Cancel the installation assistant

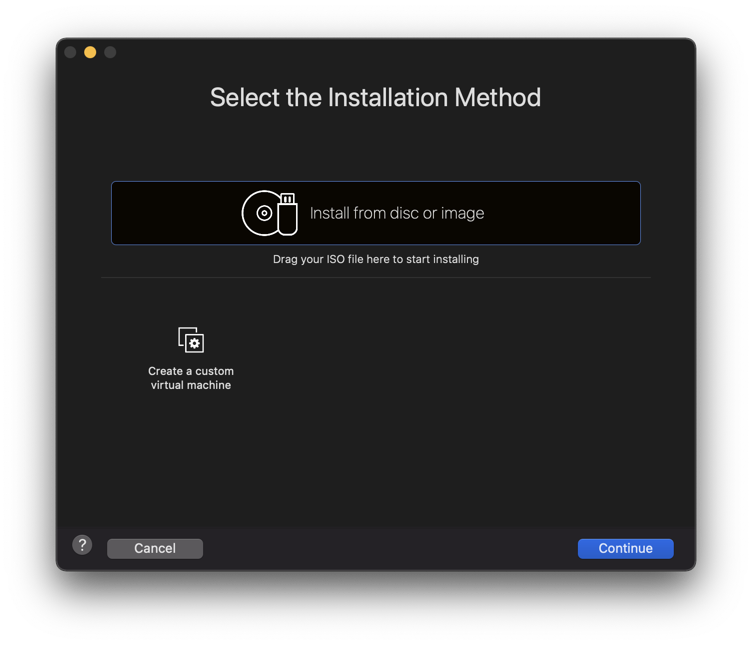pos(155,548)
